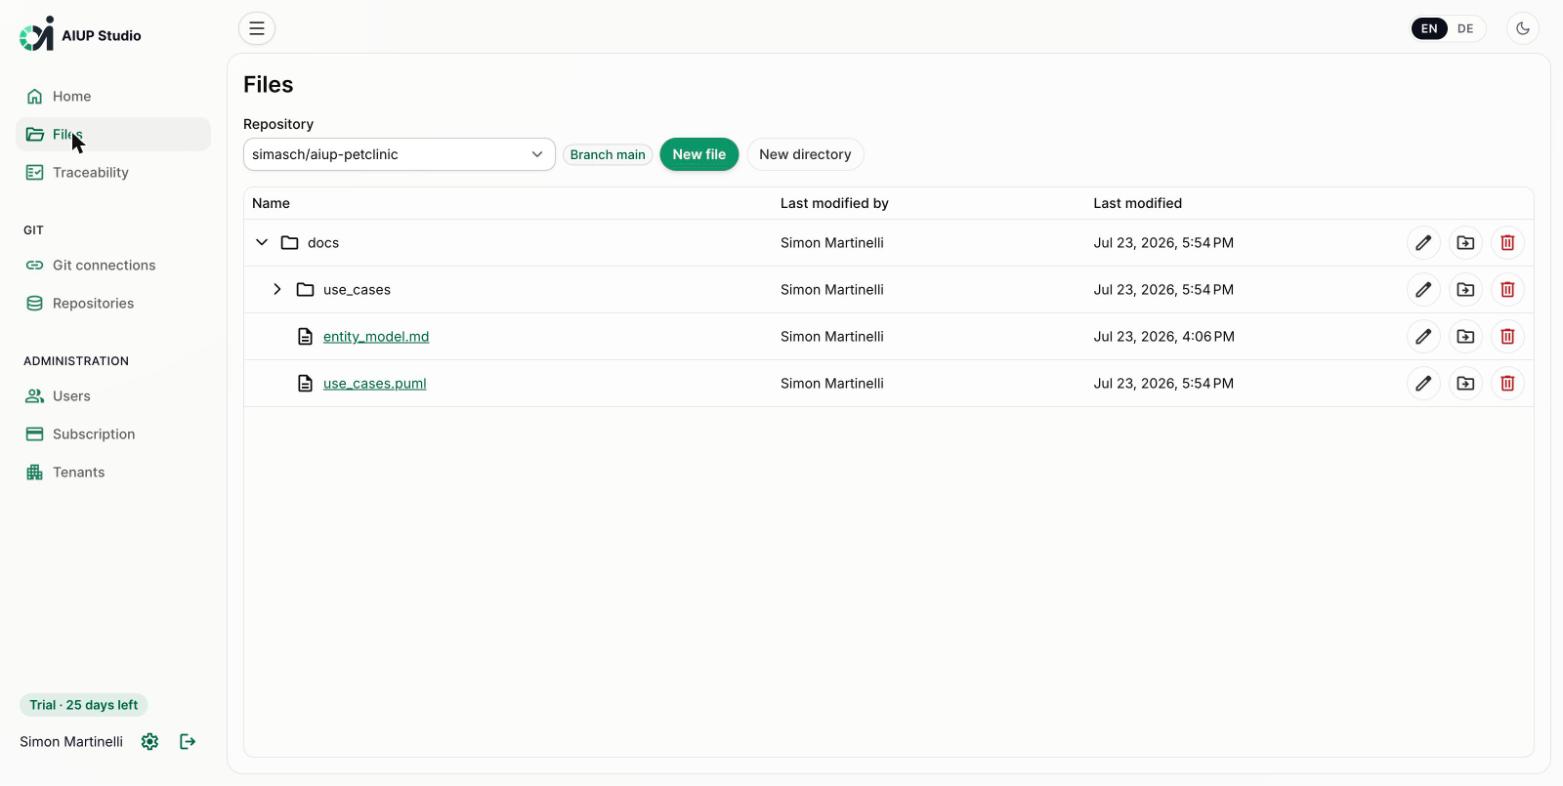Click the Branch main badge
Screen dimensions: 1563x786
607,155
